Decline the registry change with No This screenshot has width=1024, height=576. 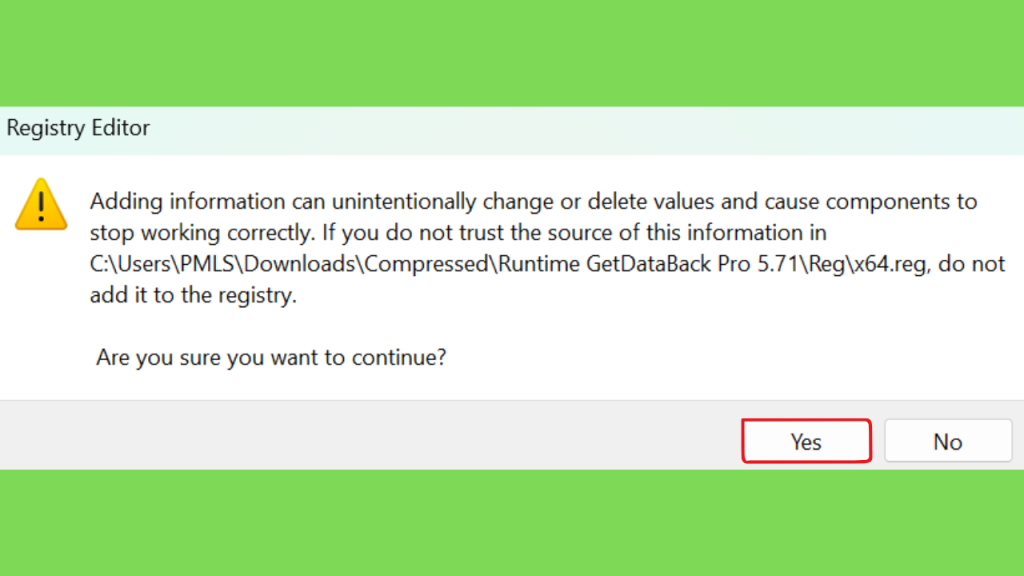[x=948, y=441]
